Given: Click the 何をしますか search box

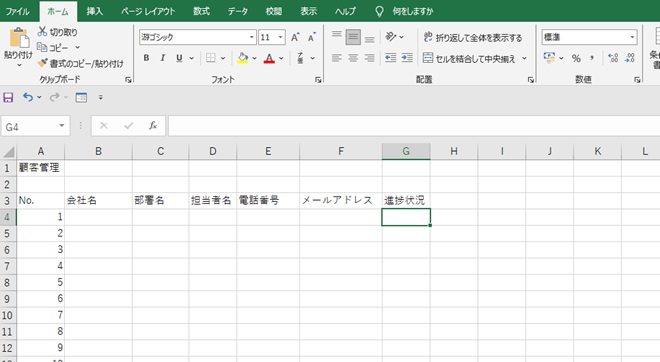Looking at the screenshot, I should pyautogui.click(x=412, y=11).
